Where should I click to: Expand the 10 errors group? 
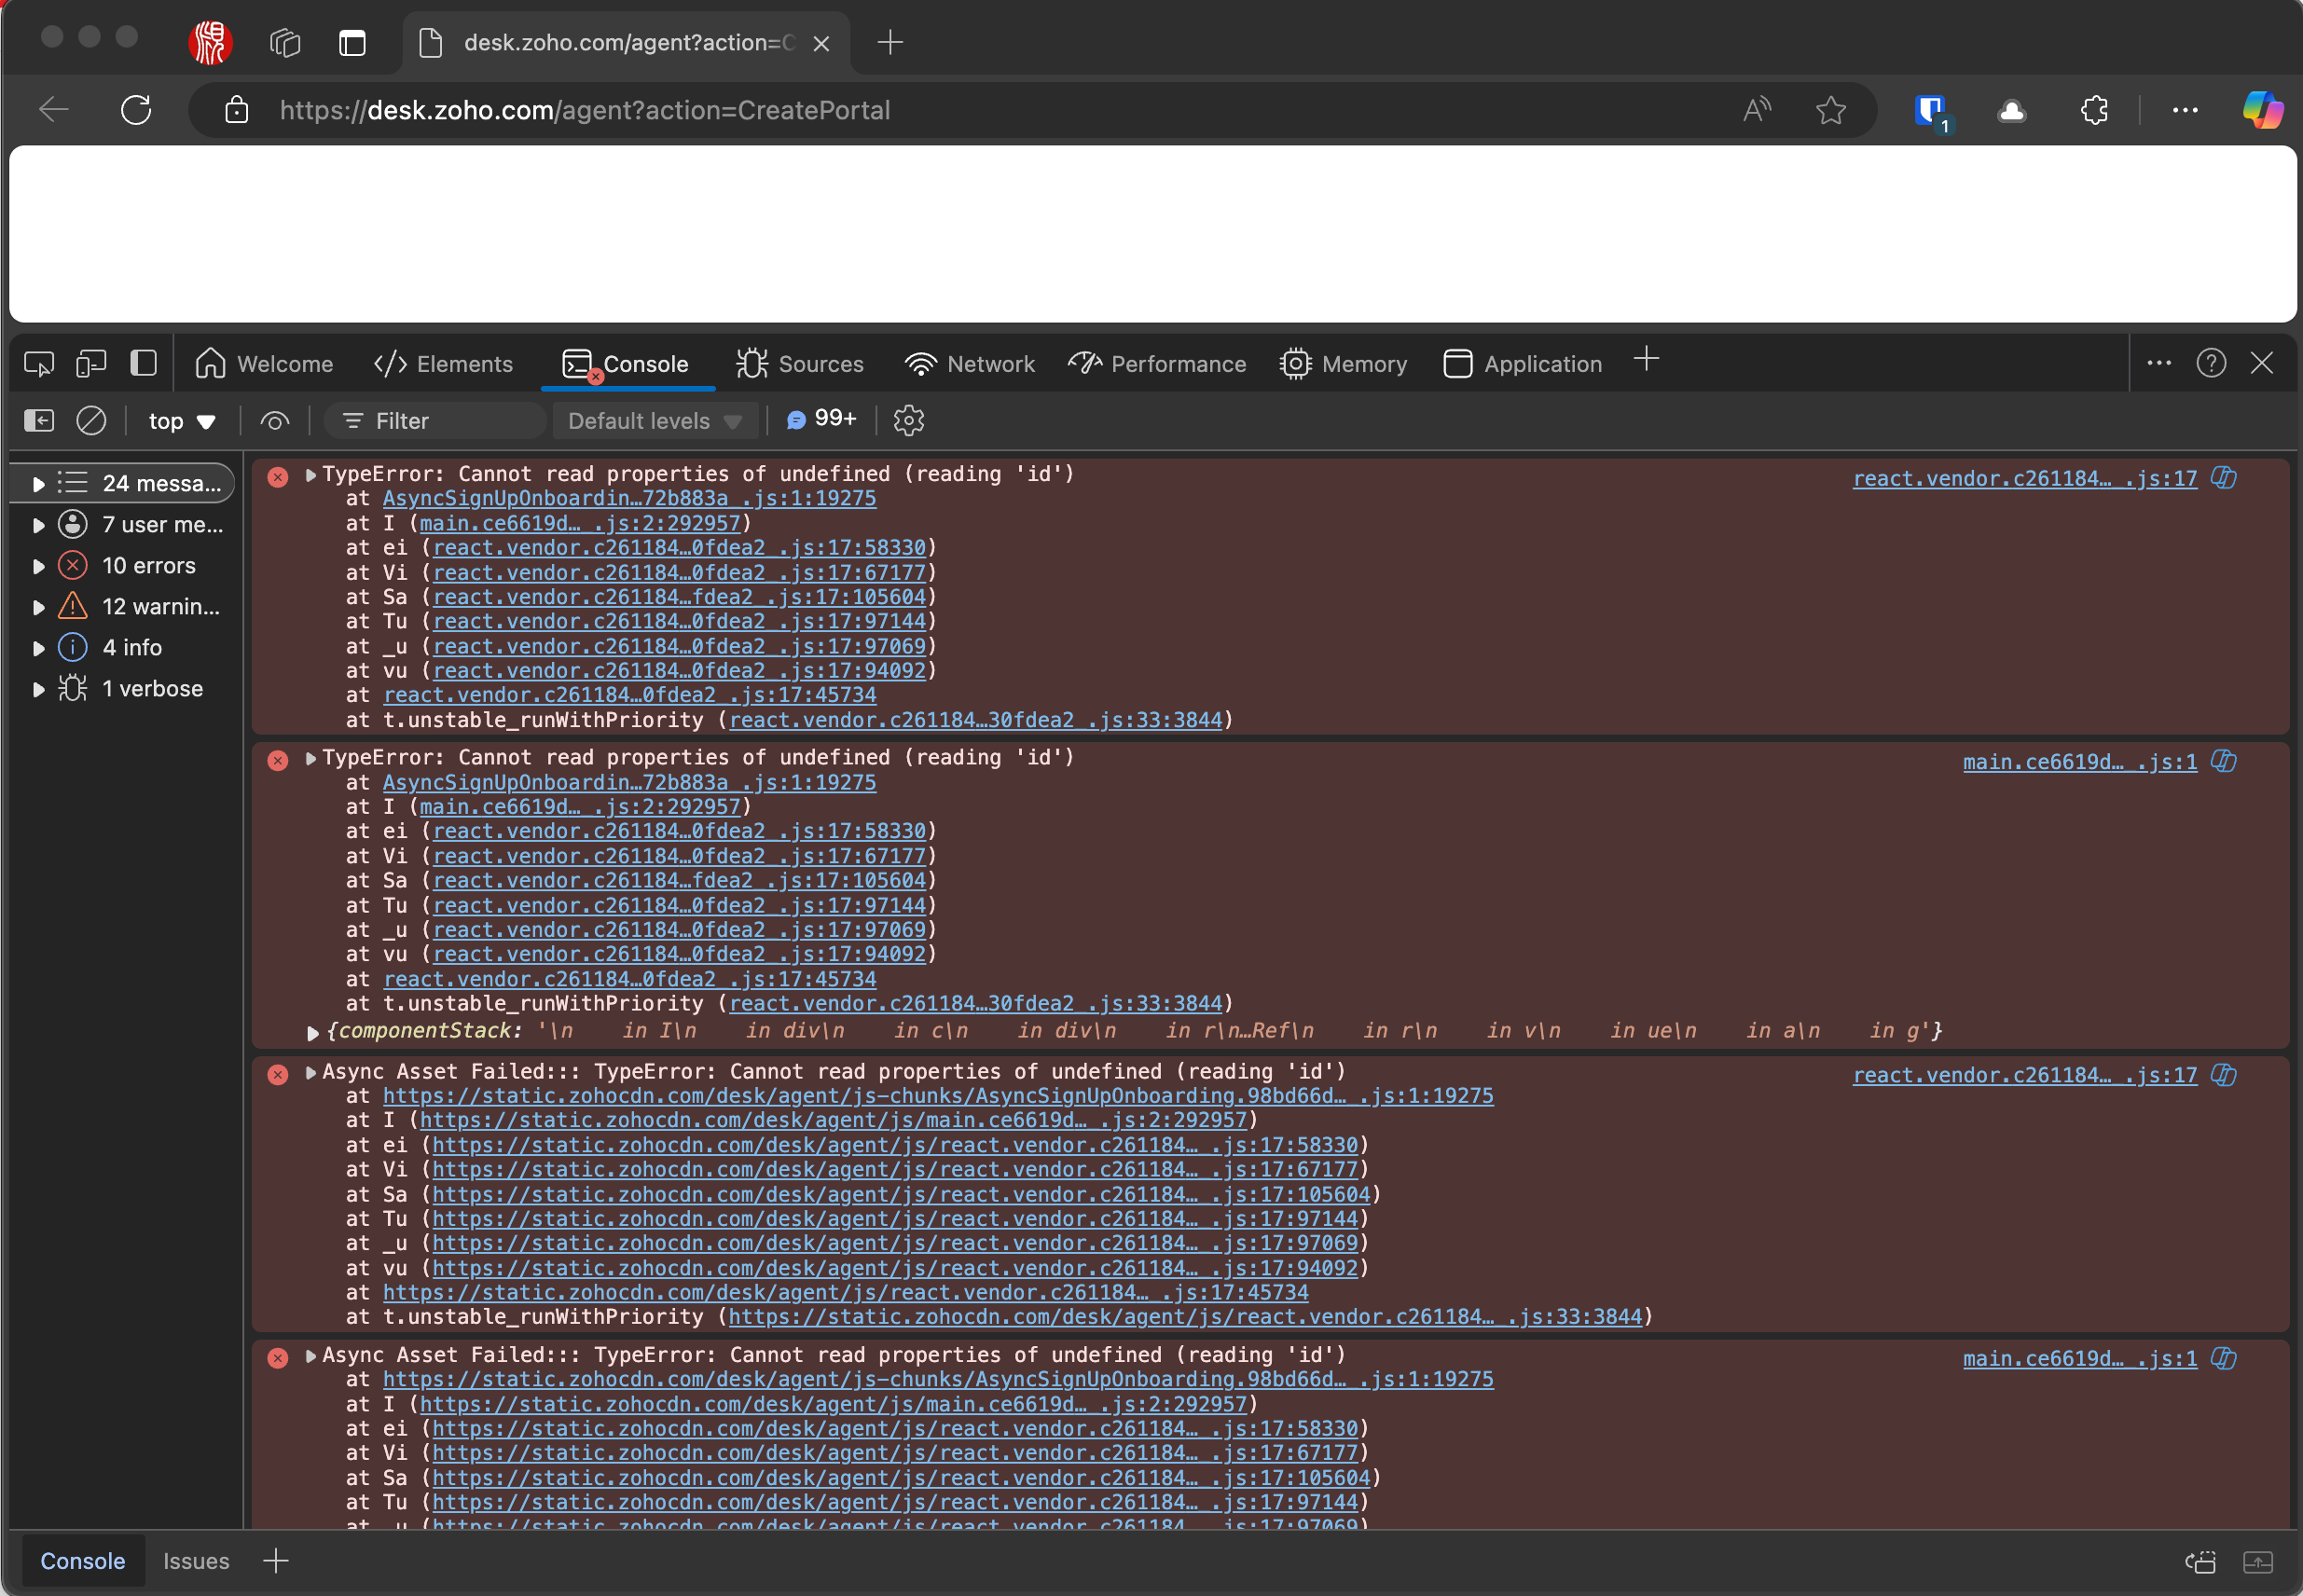pos(38,566)
